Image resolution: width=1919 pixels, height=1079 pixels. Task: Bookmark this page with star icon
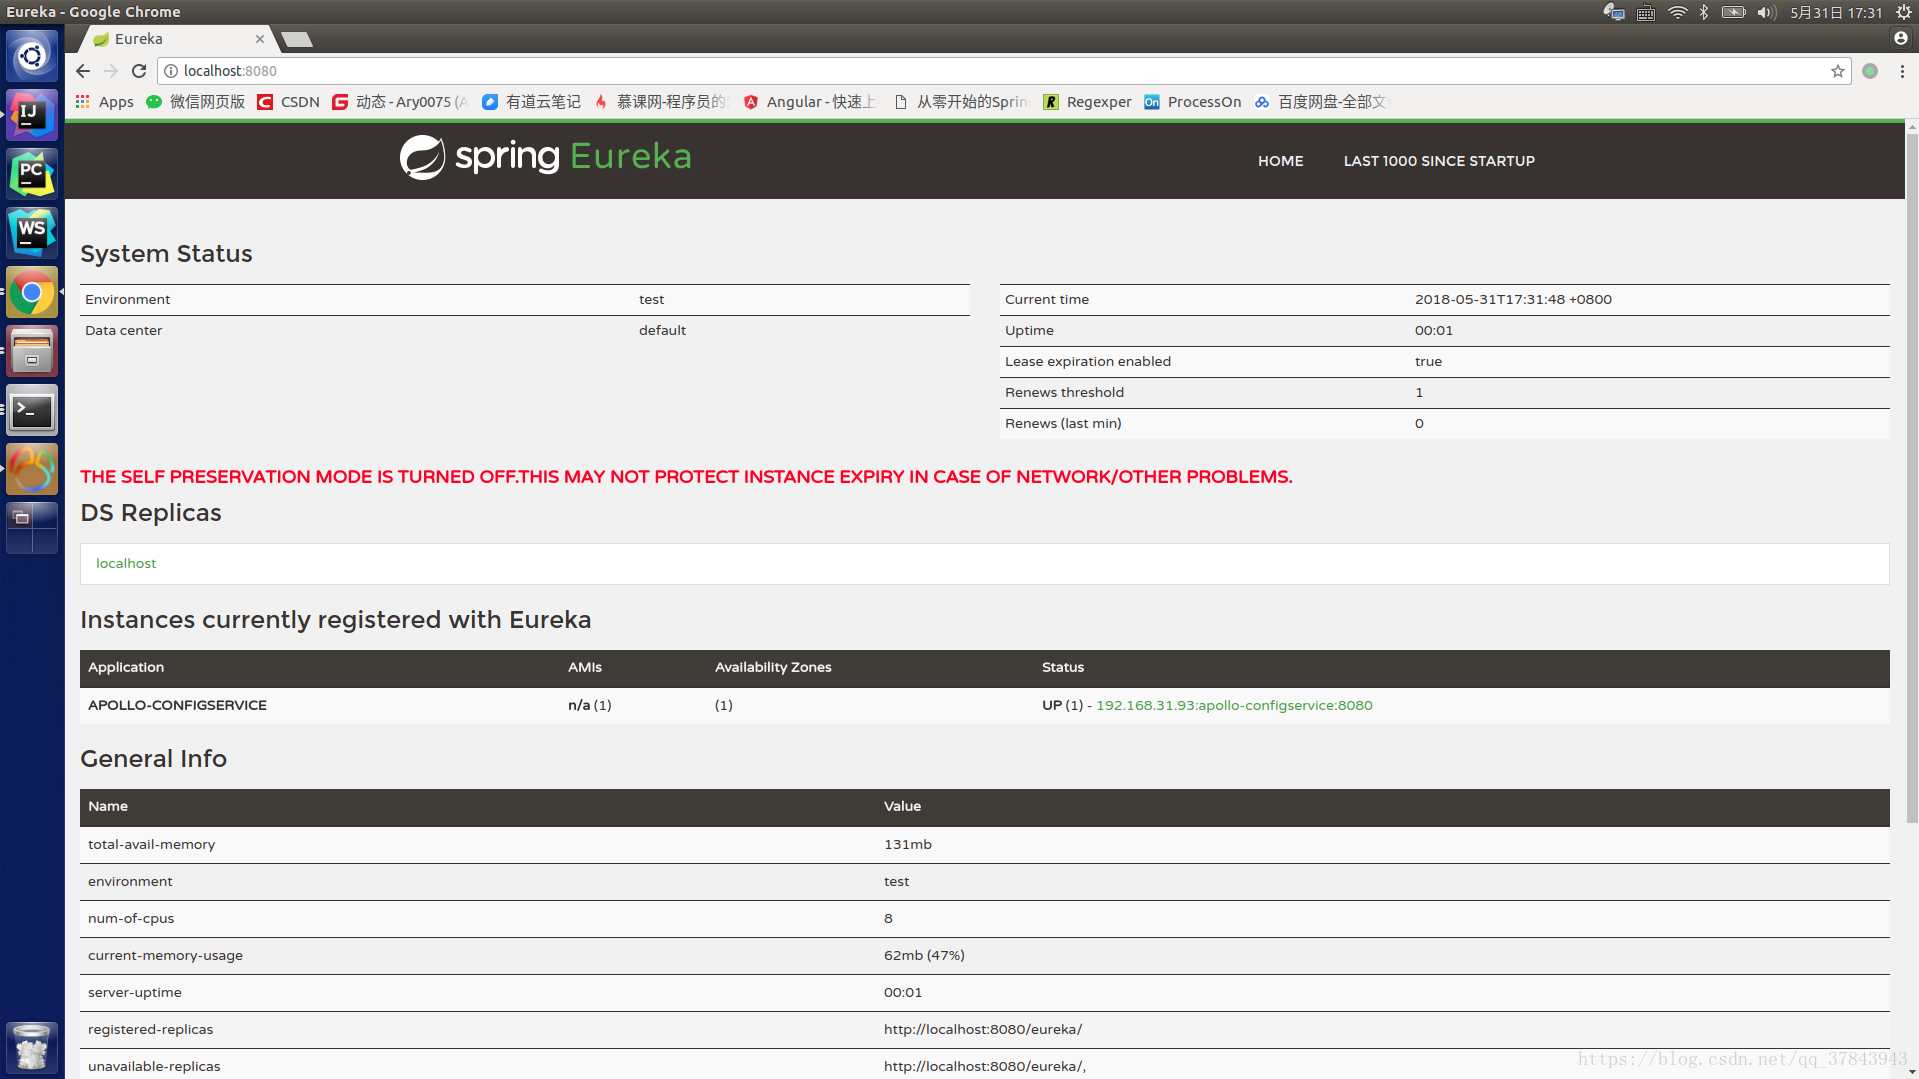[x=1838, y=71]
